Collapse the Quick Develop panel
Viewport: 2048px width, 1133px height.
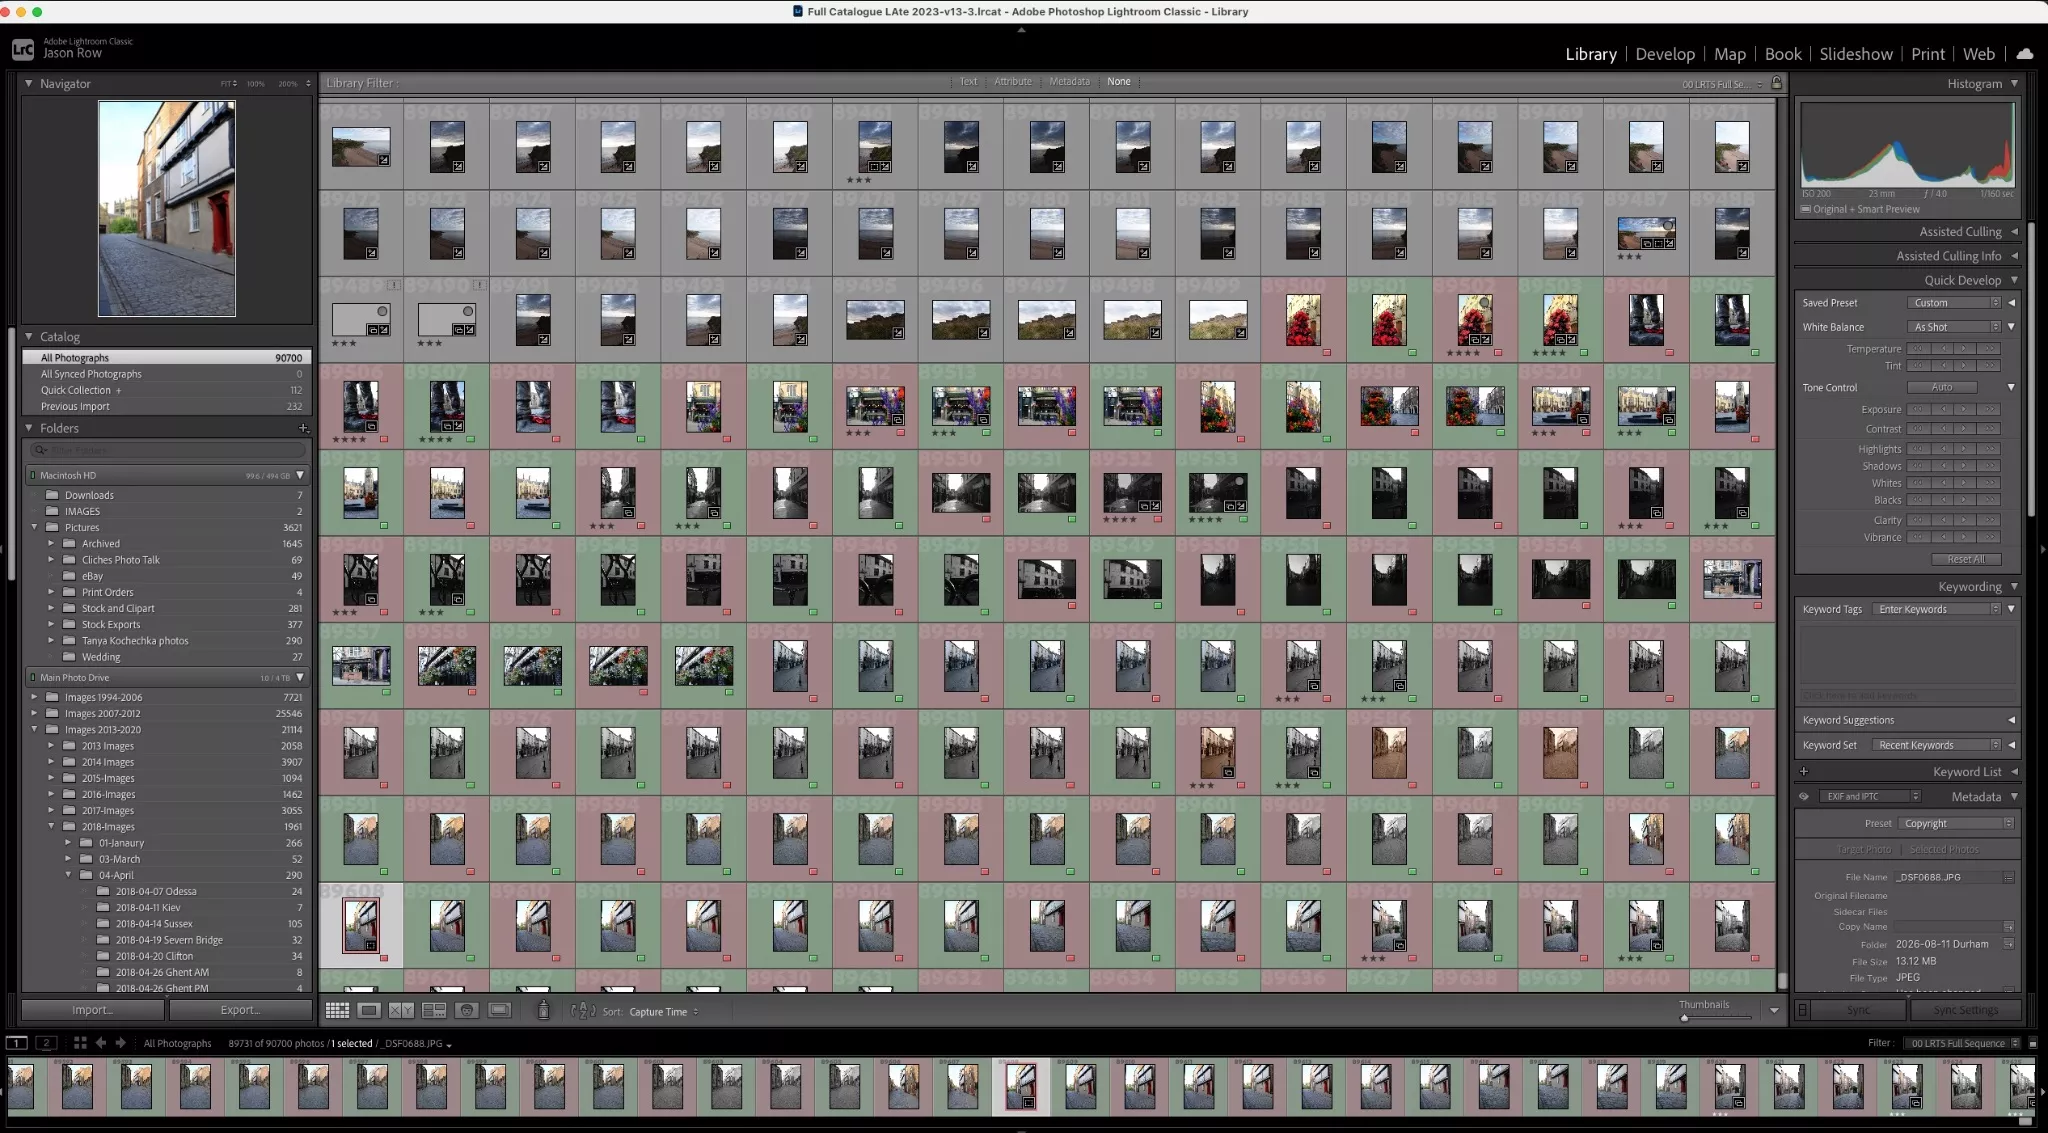click(2014, 280)
